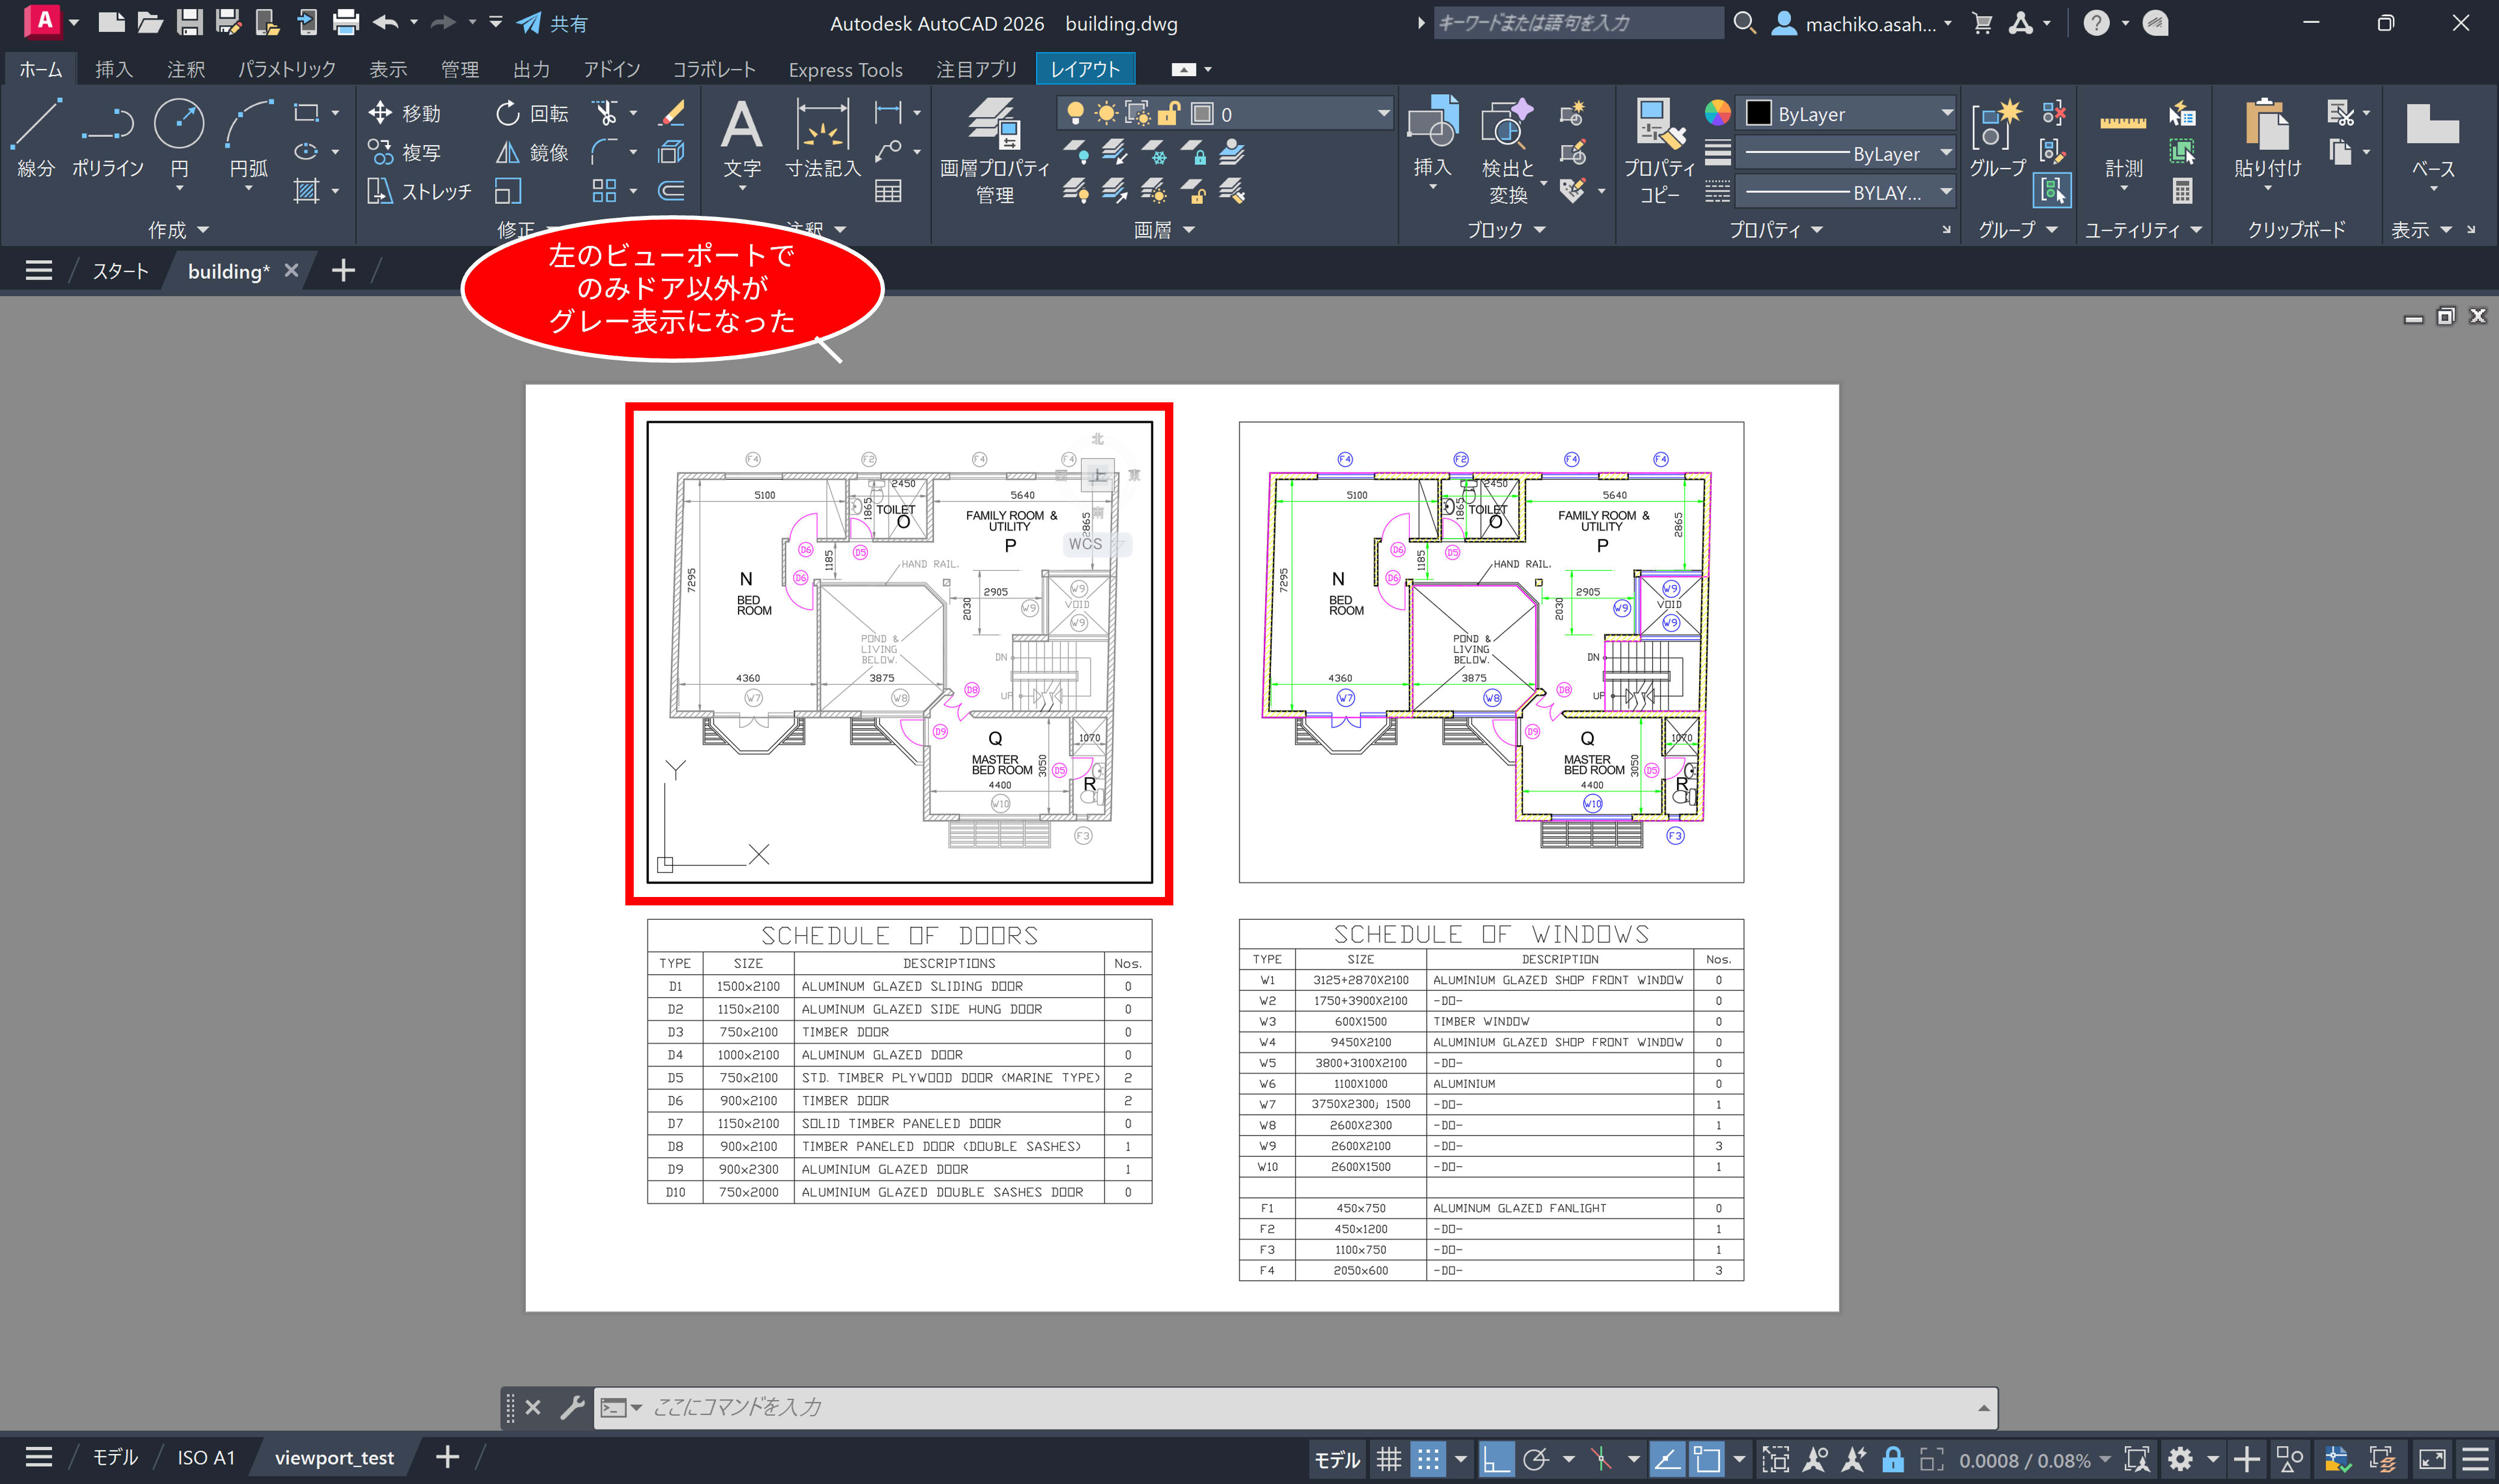Toggle ortho mode in status bar
The height and width of the screenshot is (1484, 2499).
tap(1496, 1460)
